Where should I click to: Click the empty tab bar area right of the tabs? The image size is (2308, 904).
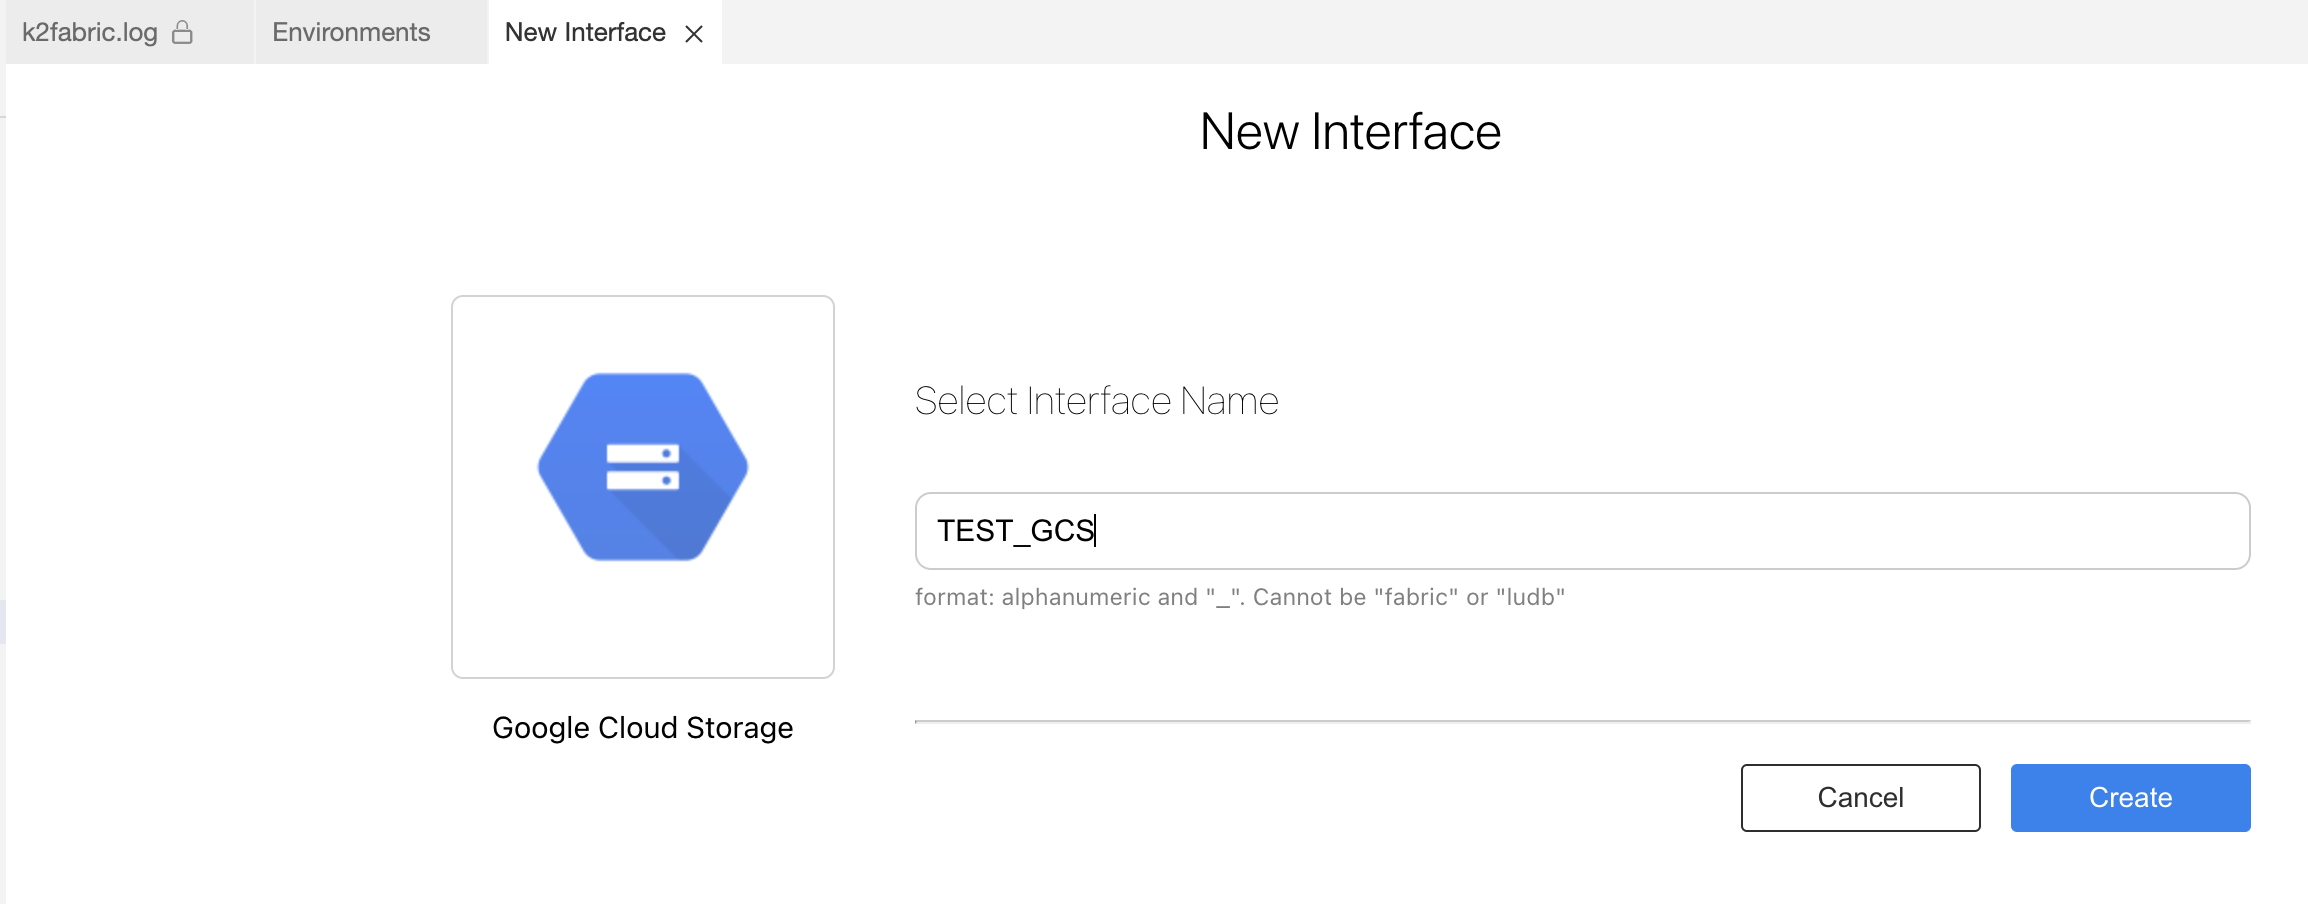pyautogui.click(x=1500, y=32)
